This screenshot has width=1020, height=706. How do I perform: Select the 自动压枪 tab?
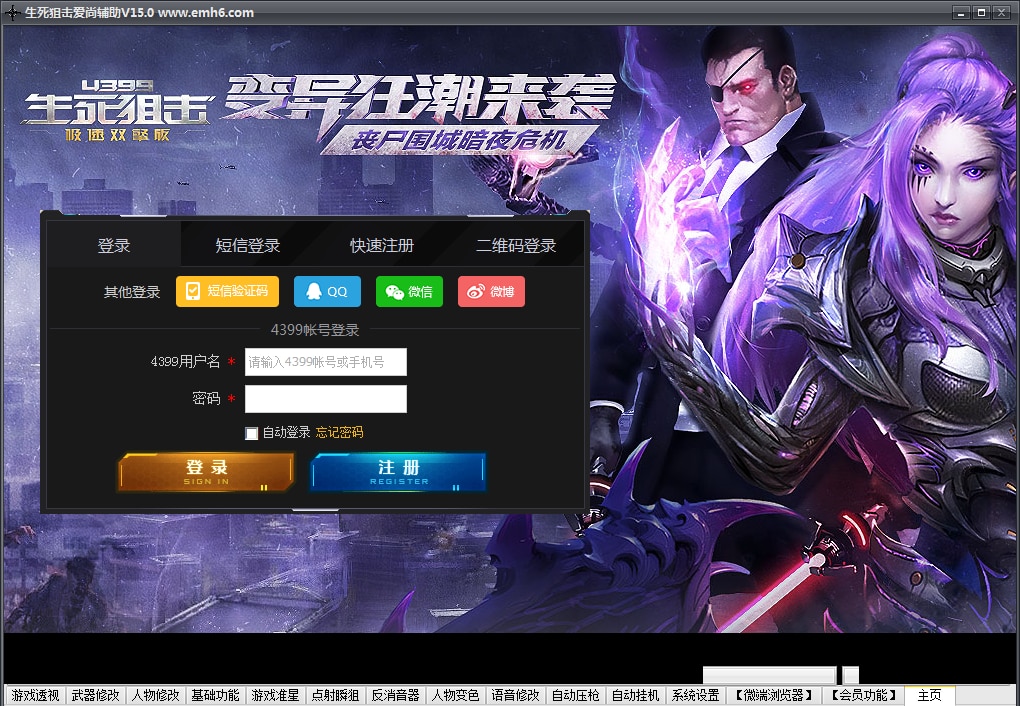click(575, 696)
